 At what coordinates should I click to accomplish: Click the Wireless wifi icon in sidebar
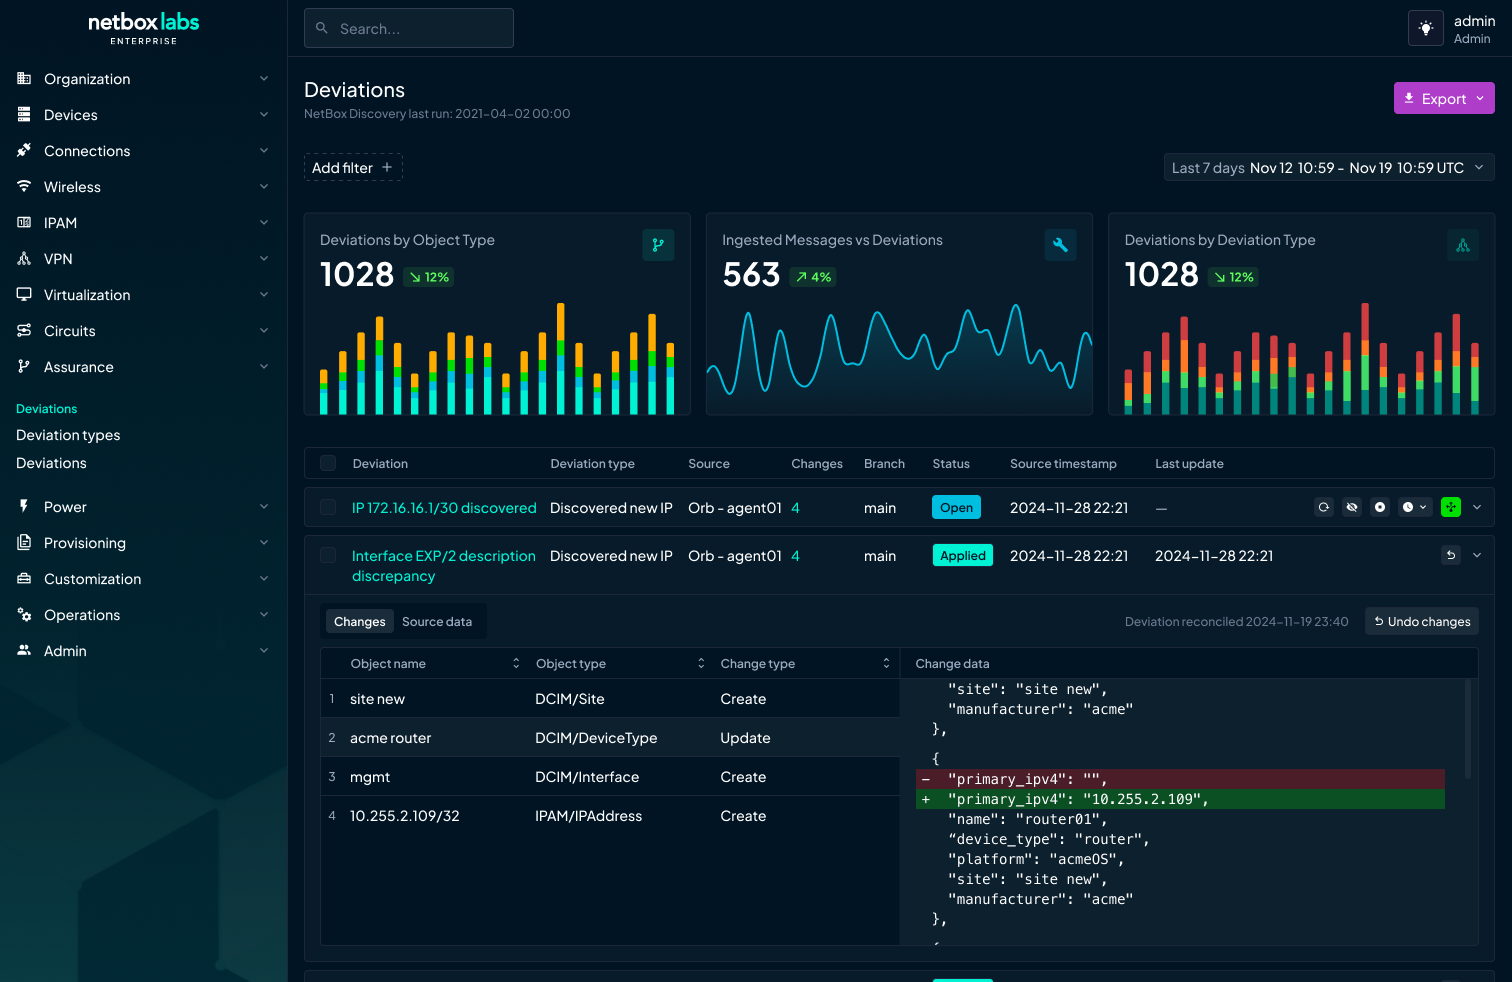[24, 187]
